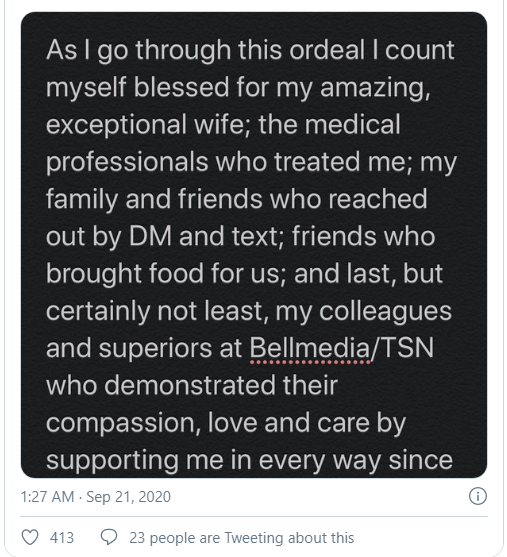Open the tweet timestamp 1:27 AM
The height and width of the screenshot is (557, 507).
tap(47, 497)
